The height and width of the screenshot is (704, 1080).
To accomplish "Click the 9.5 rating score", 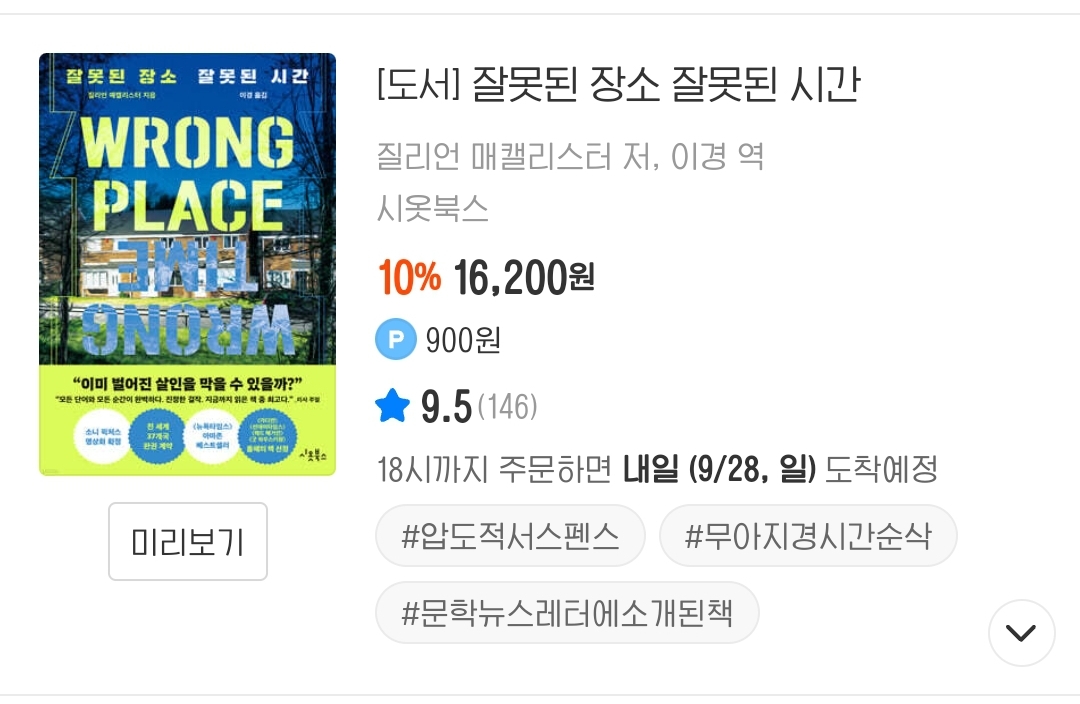I will pyautogui.click(x=446, y=407).
